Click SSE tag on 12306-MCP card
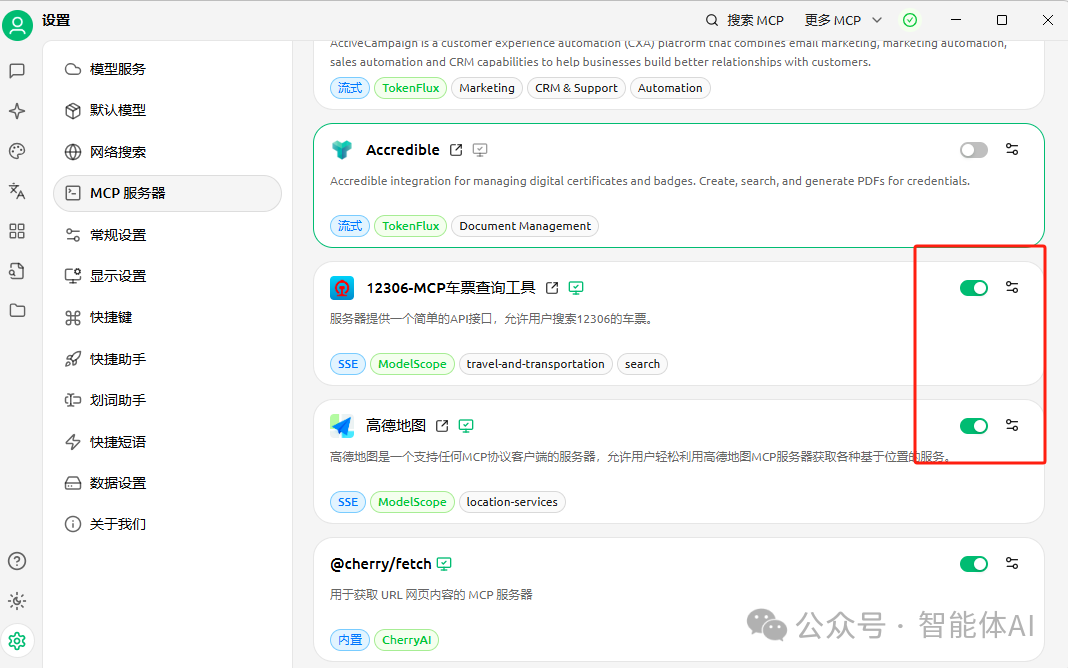Viewport: 1068px width, 668px height. [348, 364]
